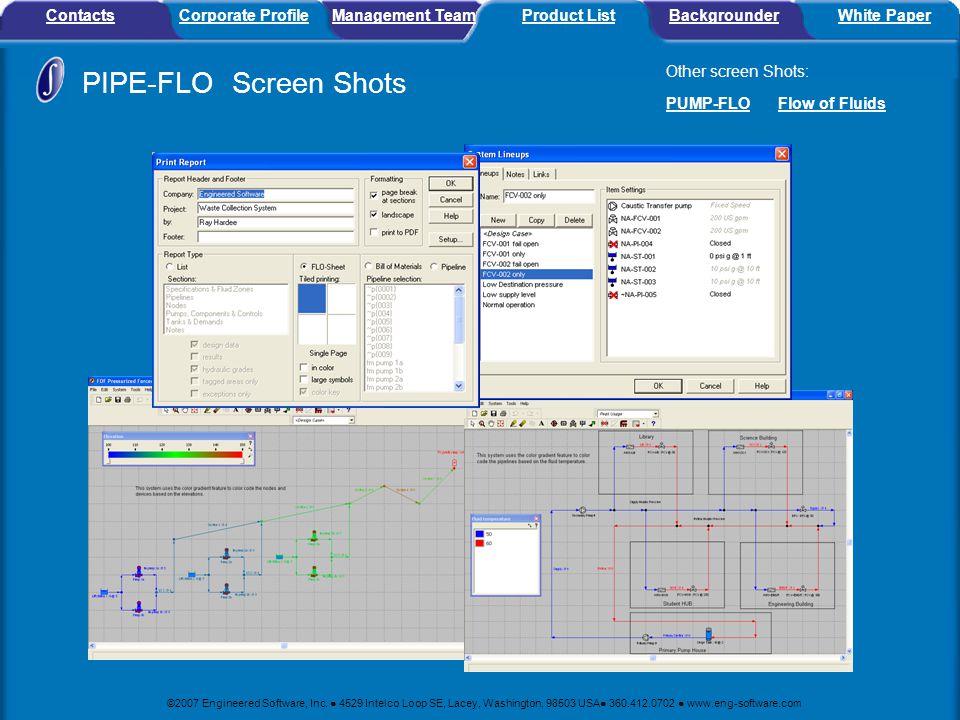Screen dimensions: 960x720
Task: Open System menu in FDF Pressurized window
Action: (x=119, y=389)
